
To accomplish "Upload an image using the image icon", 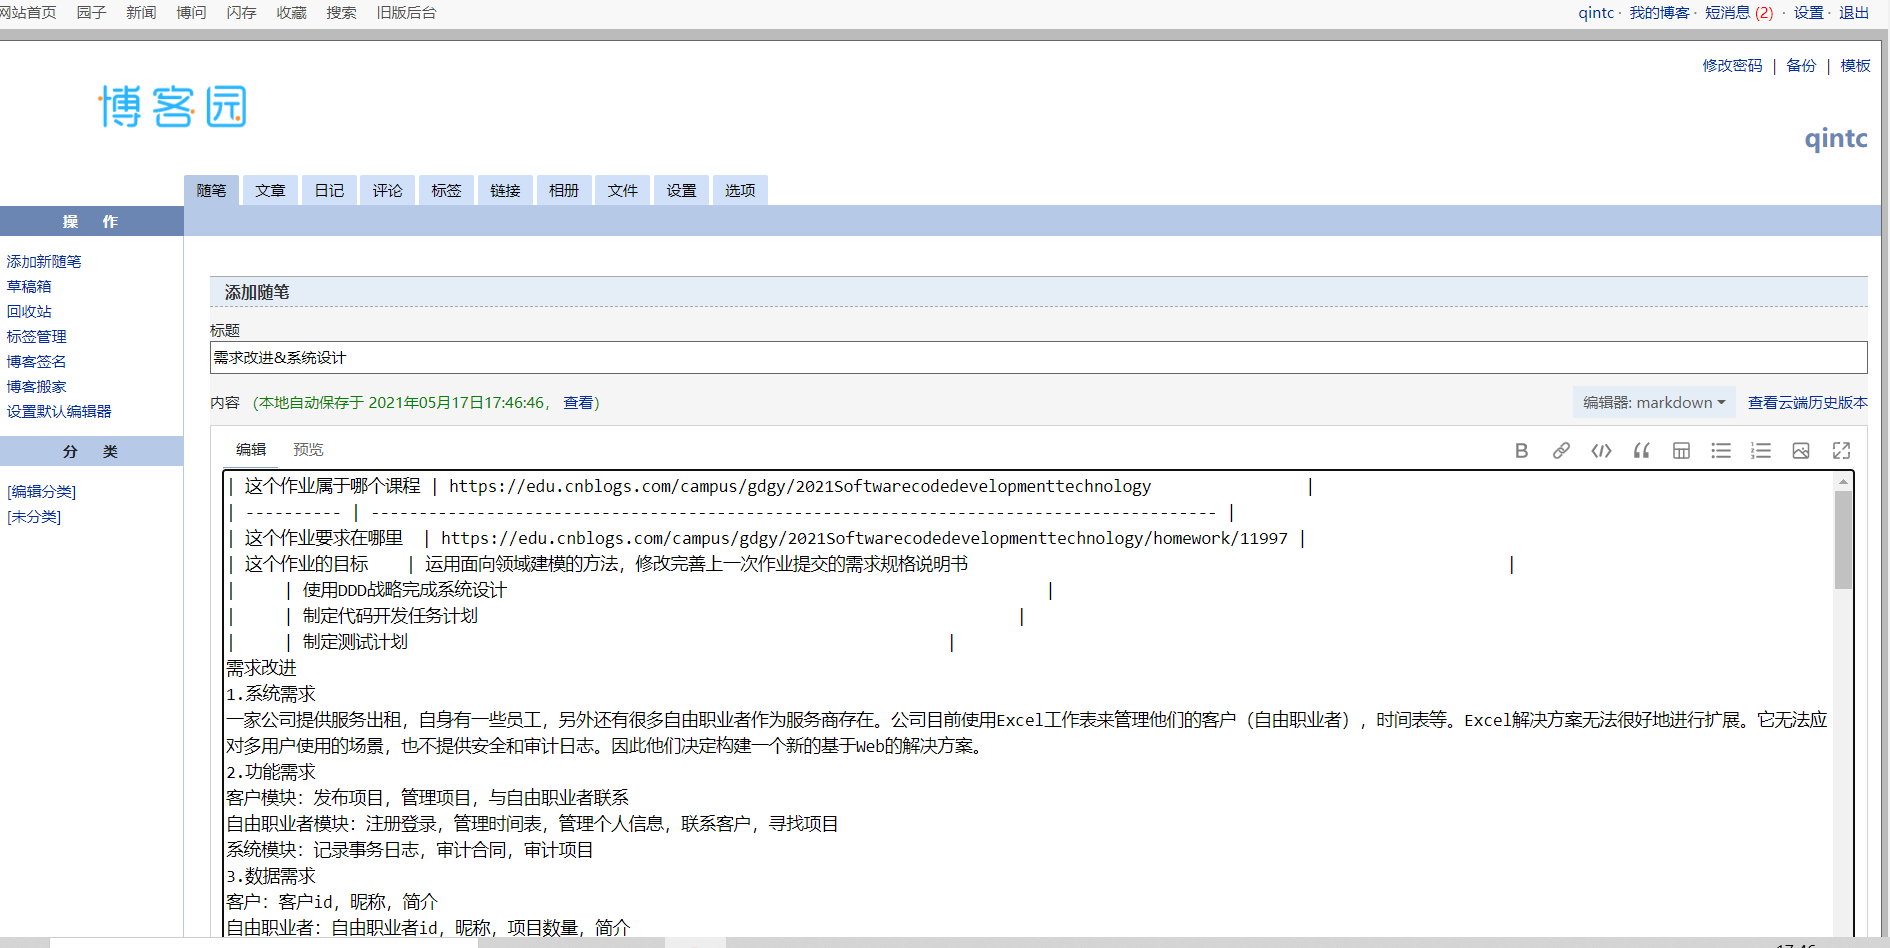I will [1801, 451].
